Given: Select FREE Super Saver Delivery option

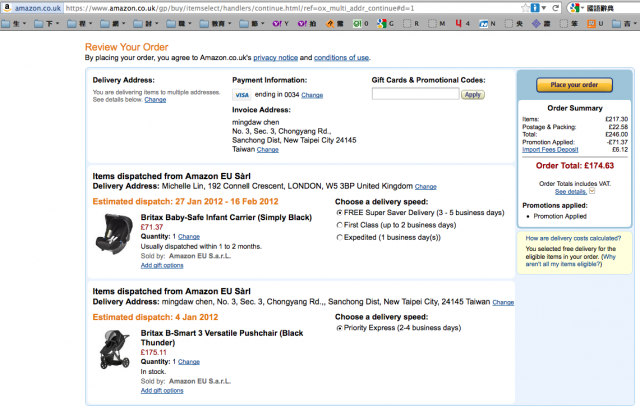Looking at the screenshot, I should coord(339,212).
